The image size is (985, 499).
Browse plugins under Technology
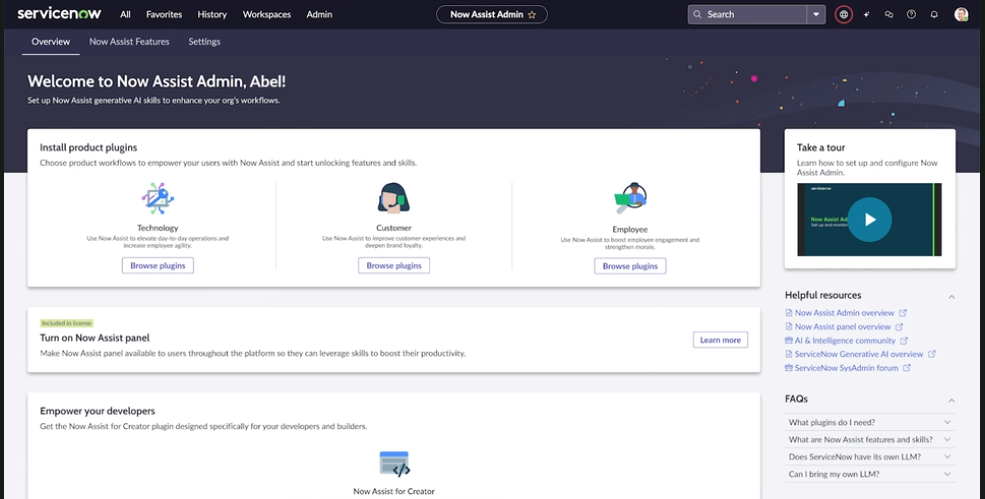click(158, 266)
